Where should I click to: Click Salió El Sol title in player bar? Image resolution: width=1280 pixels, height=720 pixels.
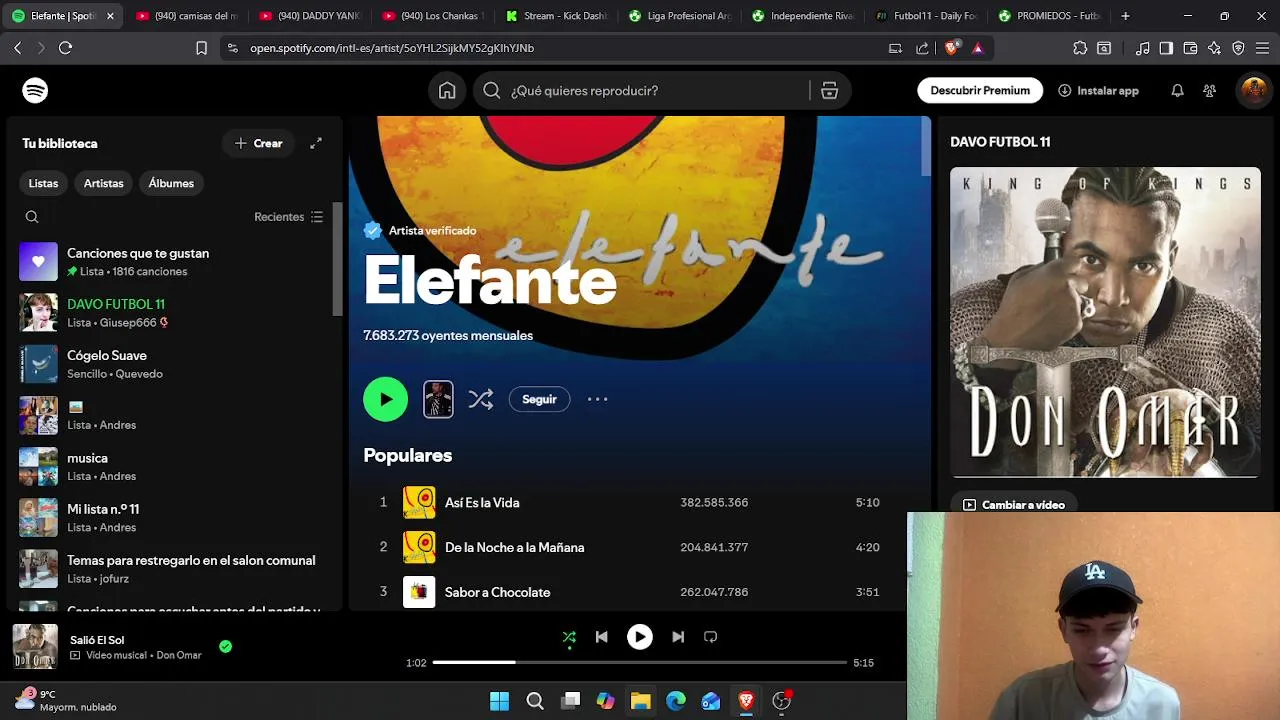[97, 640]
